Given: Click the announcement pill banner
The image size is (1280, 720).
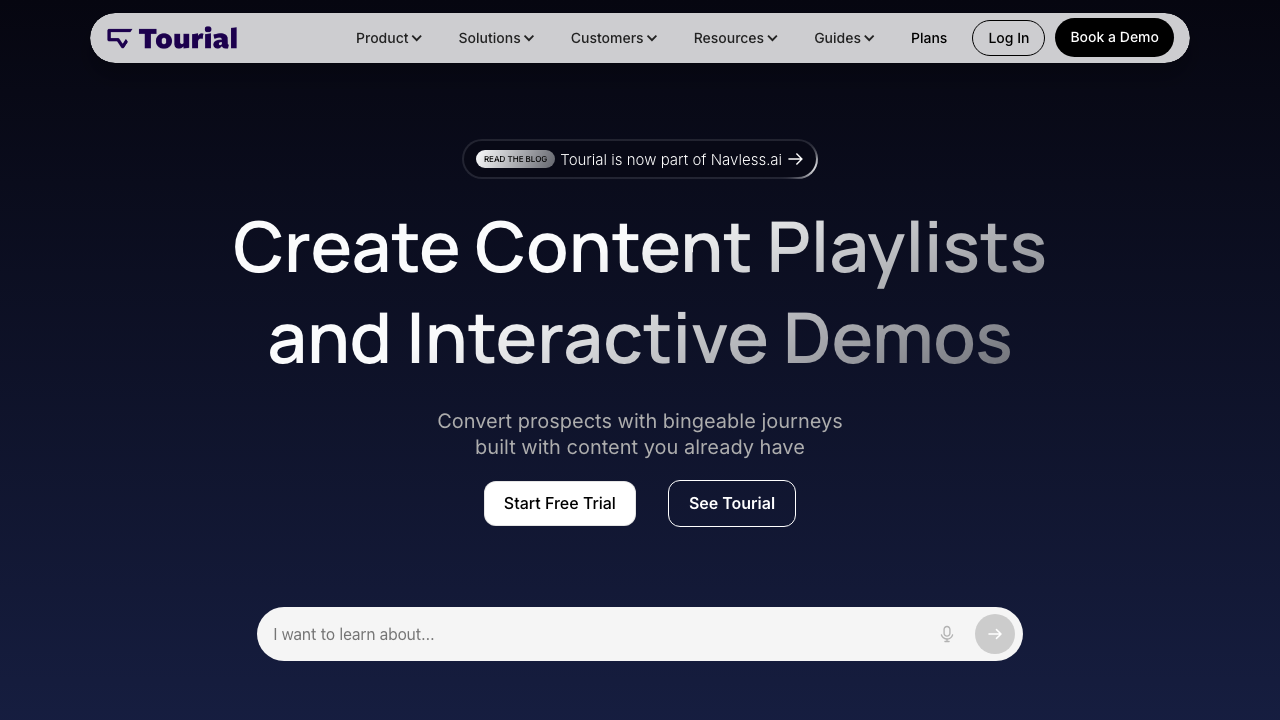Looking at the screenshot, I should (x=640, y=159).
